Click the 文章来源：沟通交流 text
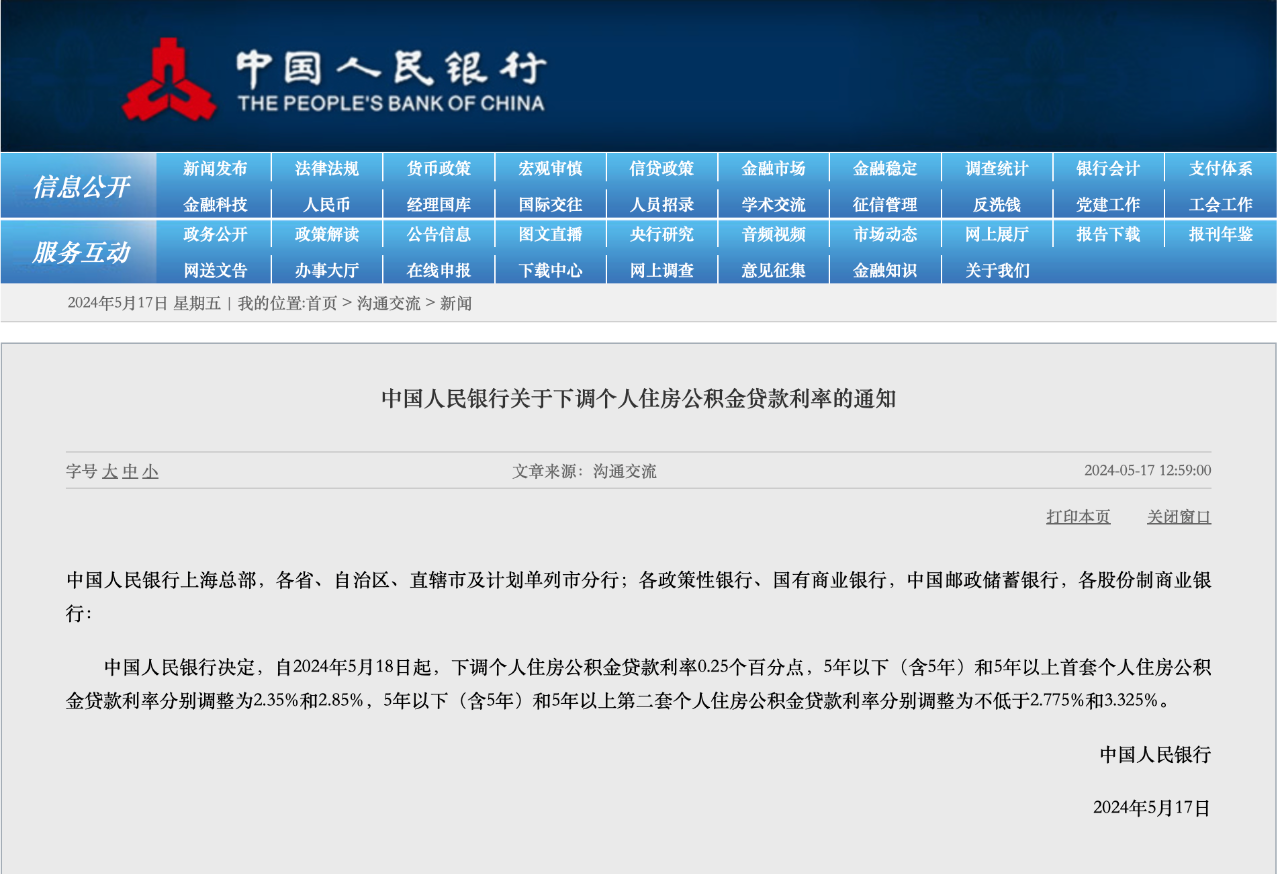Screen dimensions: 1280x874 click(585, 471)
